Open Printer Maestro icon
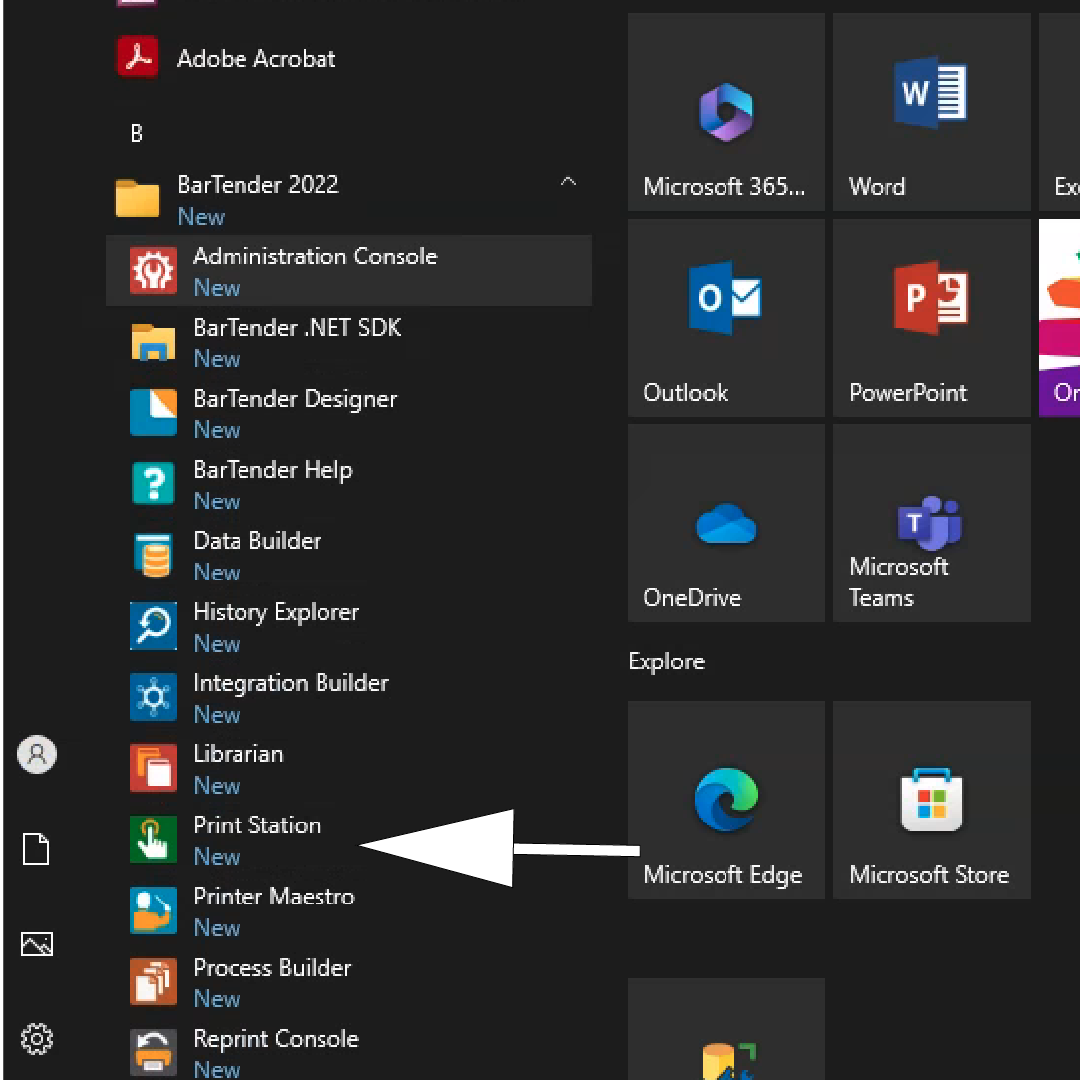Image resolution: width=1080 pixels, height=1080 pixels. [x=153, y=911]
